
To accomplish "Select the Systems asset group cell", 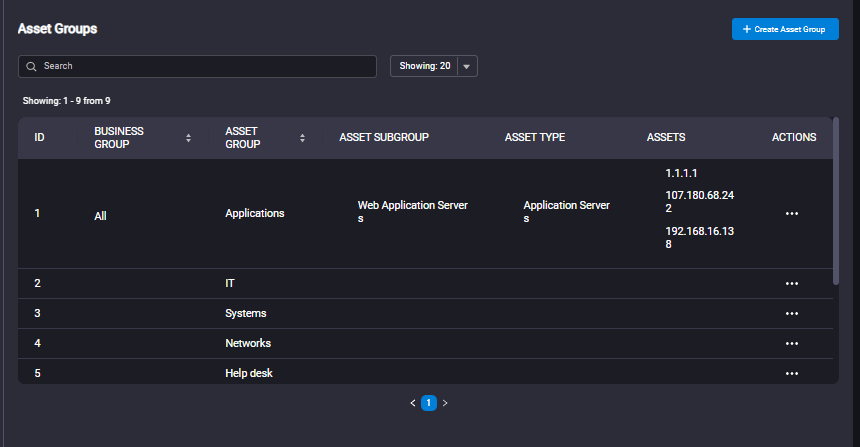I will coord(246,314).
